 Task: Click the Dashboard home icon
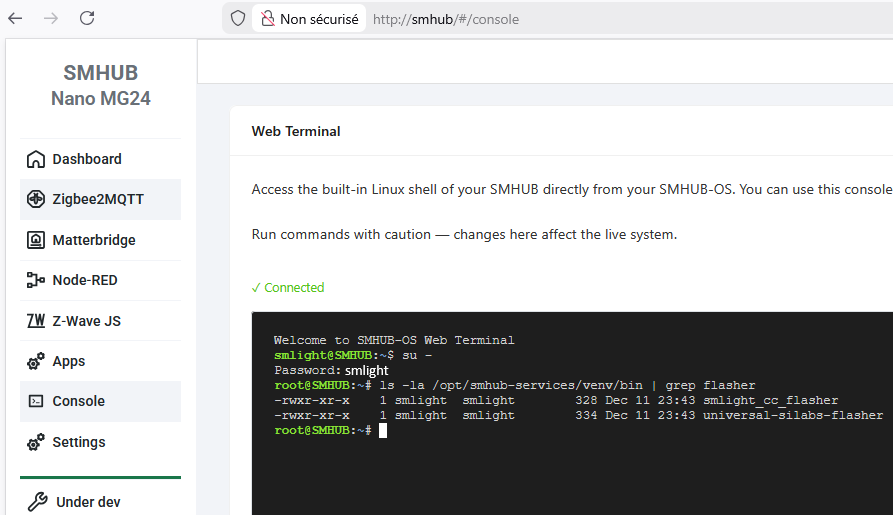click(x=35, y=160)
